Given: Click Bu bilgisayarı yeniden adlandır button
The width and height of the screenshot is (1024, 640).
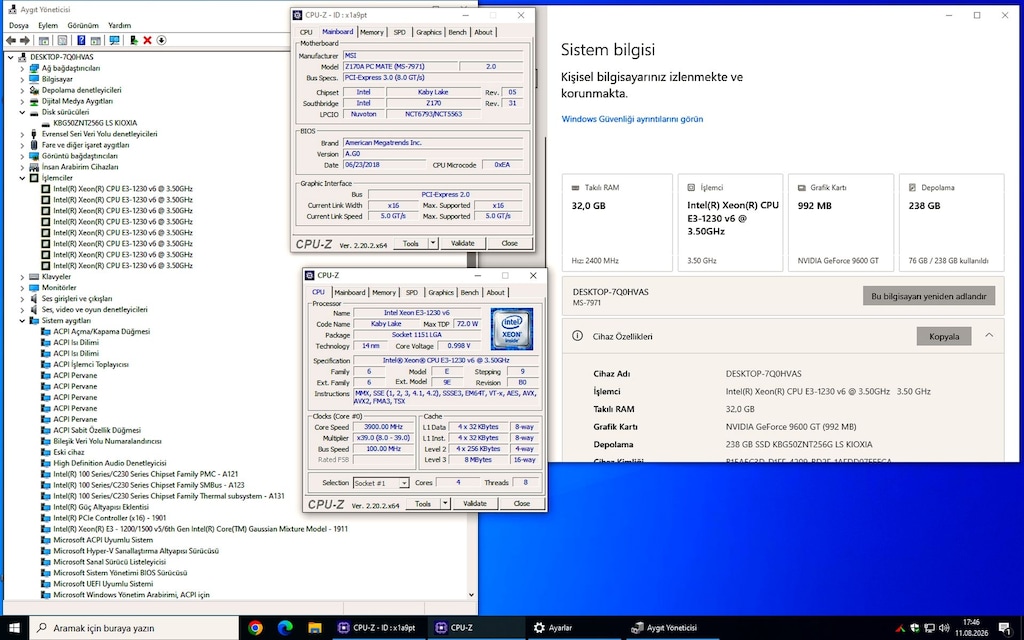Looking at the screenshot, I should (x=929, y=296).
